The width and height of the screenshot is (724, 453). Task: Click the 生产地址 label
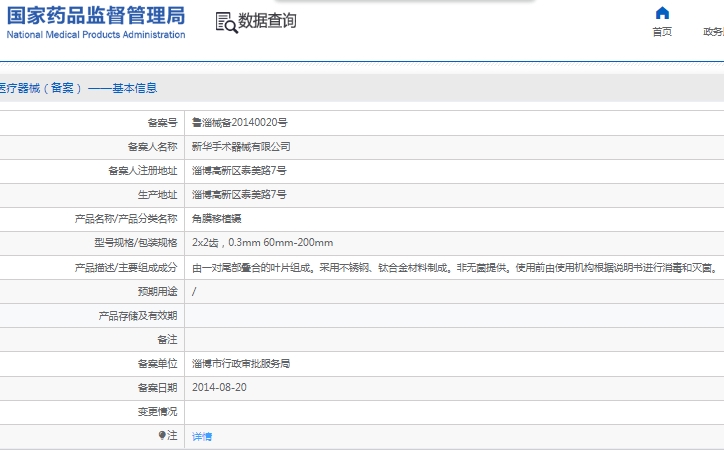click(x=157, y=194)
